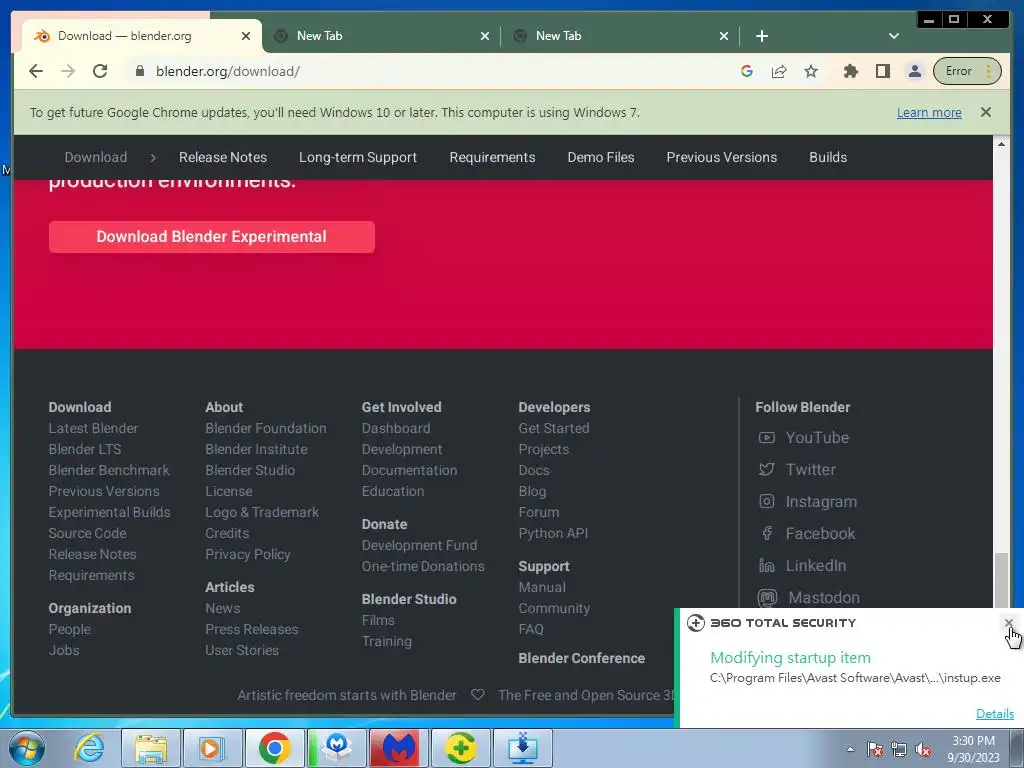Image resolution: width=1024 pixels, height=768 pixels.
Task: Open the Demo Files nav item
Action: point(601,157)
